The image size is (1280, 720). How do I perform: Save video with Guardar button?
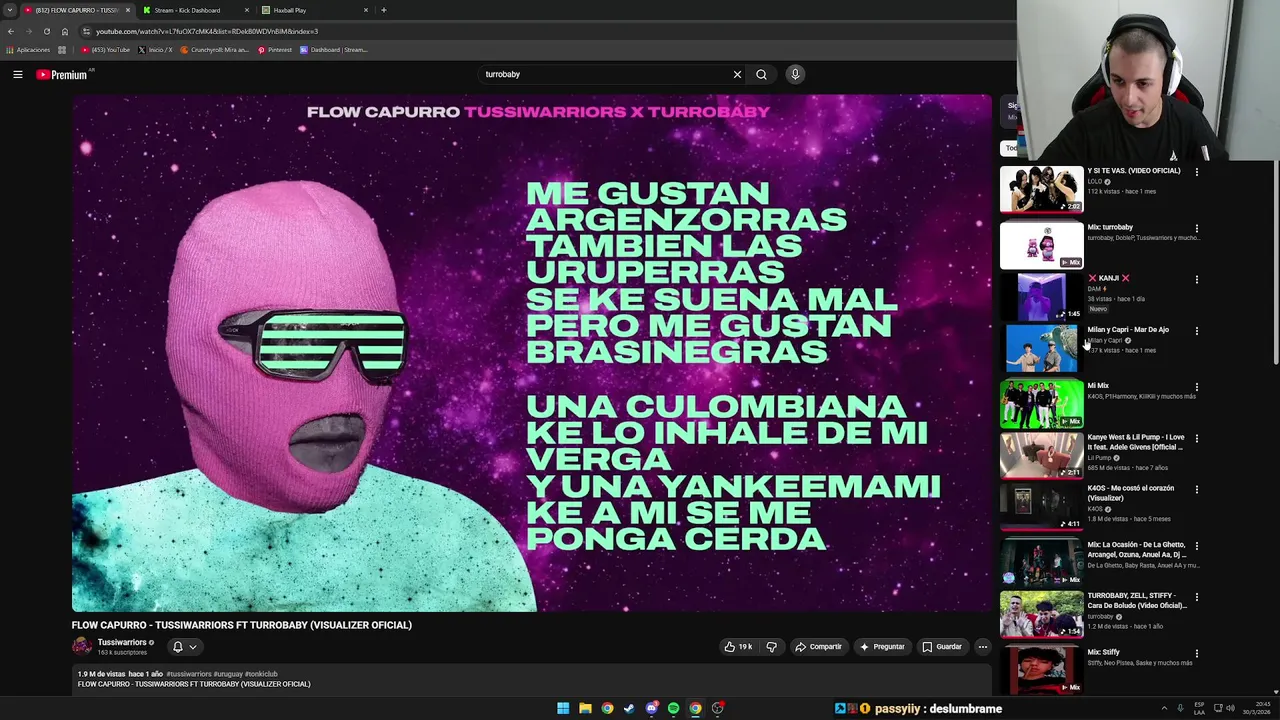pos(942,647)
